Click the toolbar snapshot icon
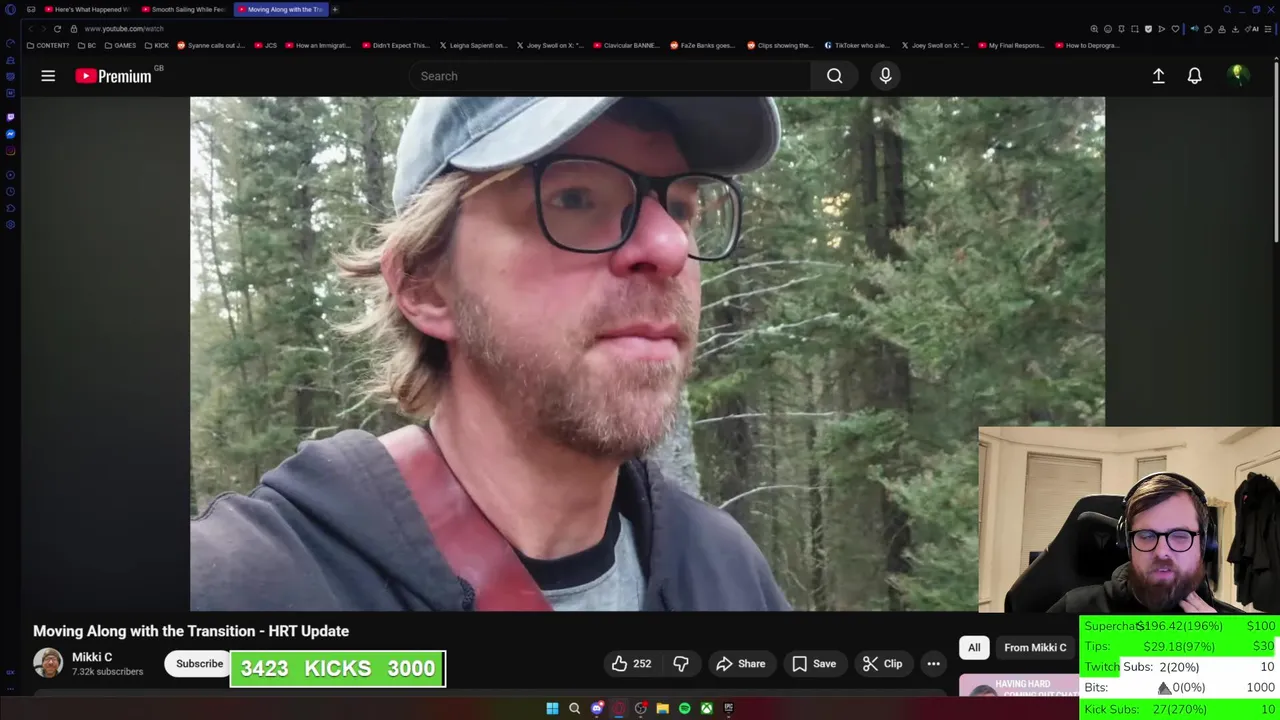The width and height of the screenshot is (1280, 720). coord(1135,29)
